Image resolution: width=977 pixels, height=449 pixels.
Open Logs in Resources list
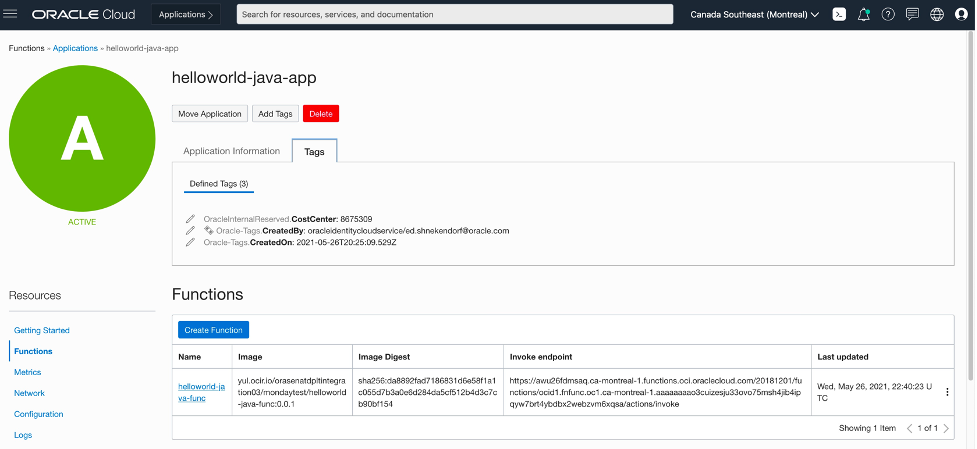(23, 435)
